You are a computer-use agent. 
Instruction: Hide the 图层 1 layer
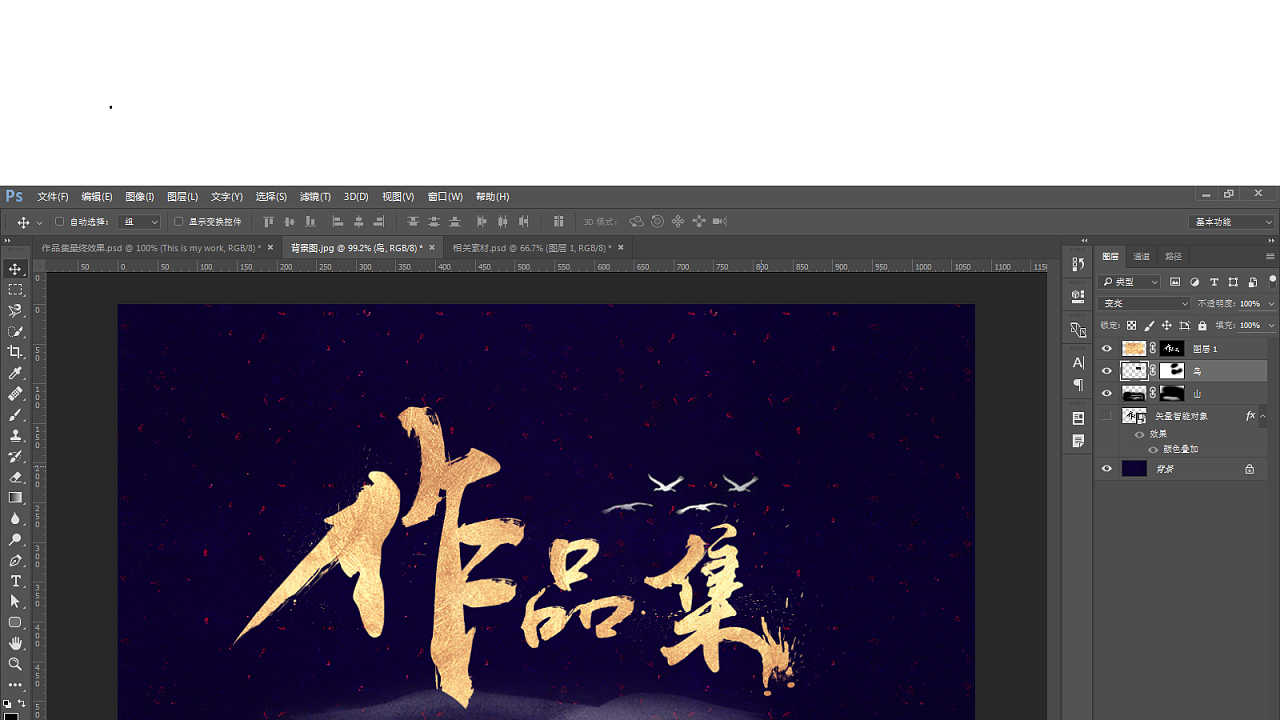1106,349
